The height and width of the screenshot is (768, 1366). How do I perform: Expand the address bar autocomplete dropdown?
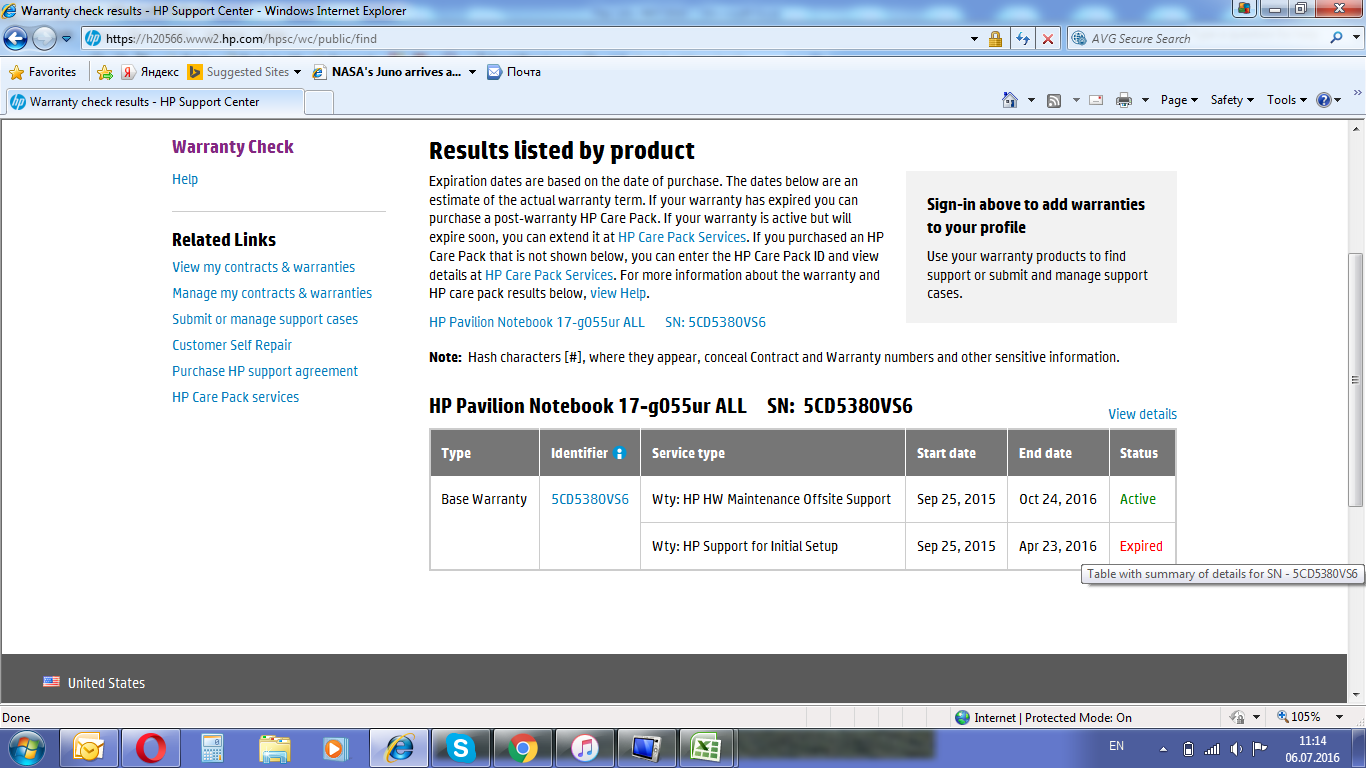coord(975,39)
